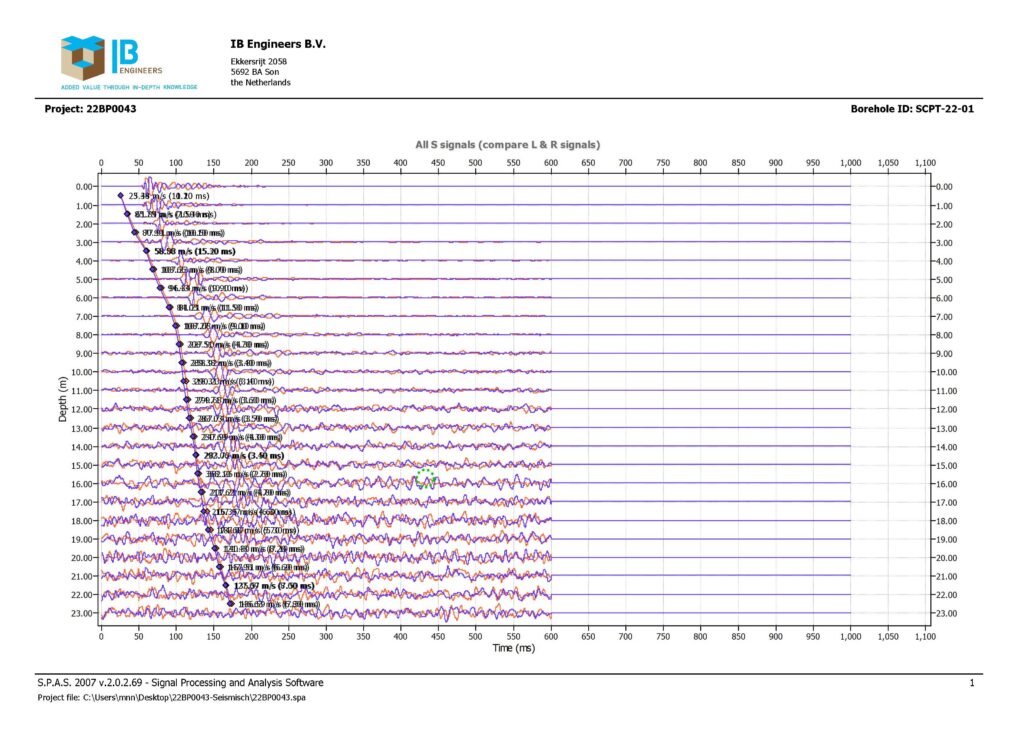Click the IB Engineers cube logo
The height and width of the screenshot is (734, 1024).
(x=82, y=57)
